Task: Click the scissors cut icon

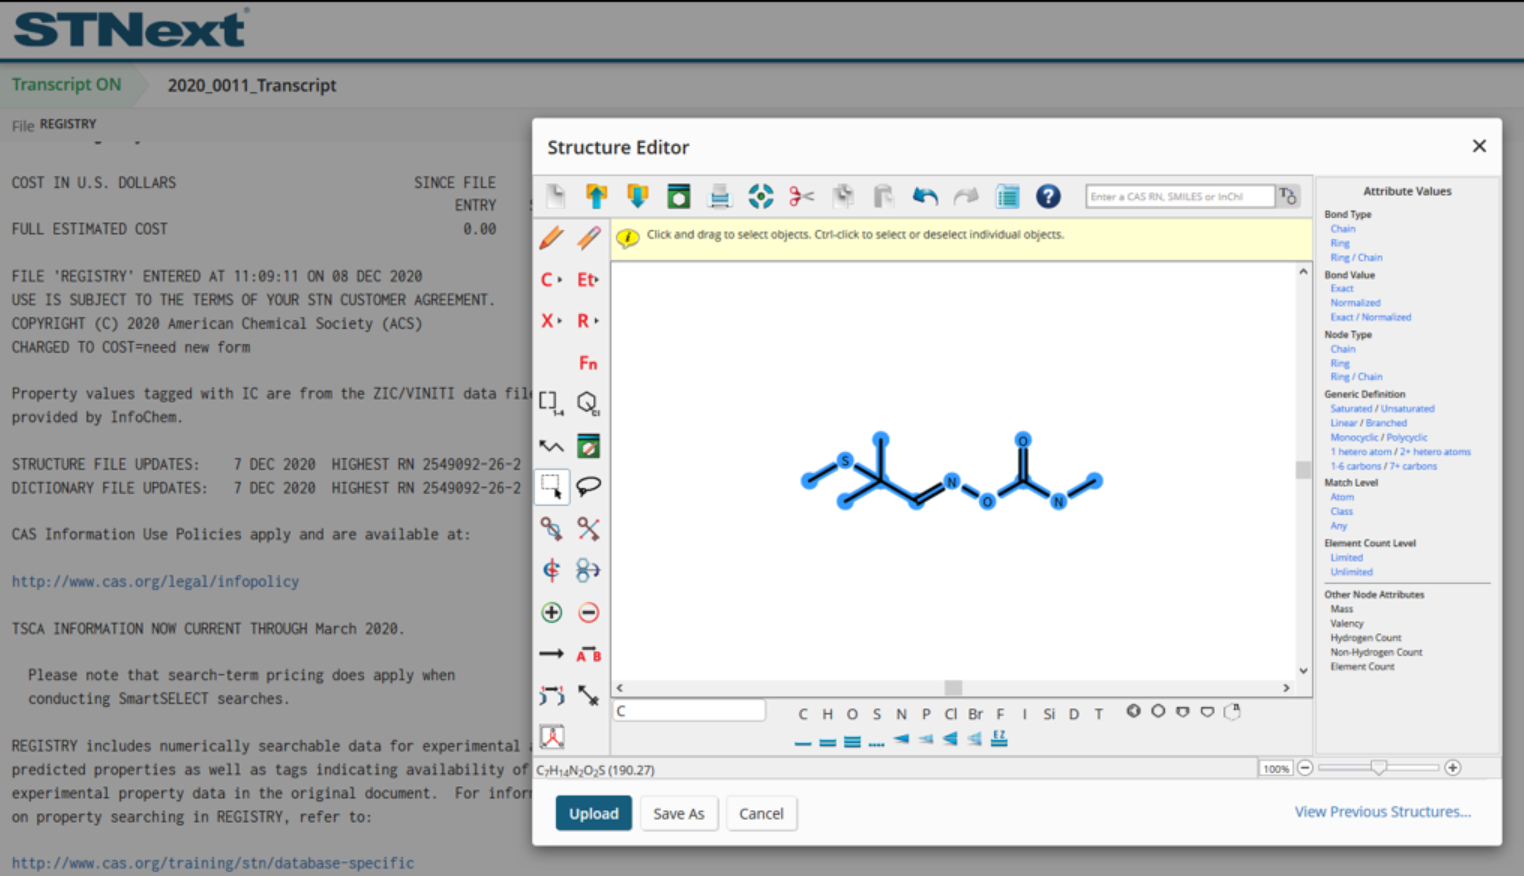Action: coord(801,196)
